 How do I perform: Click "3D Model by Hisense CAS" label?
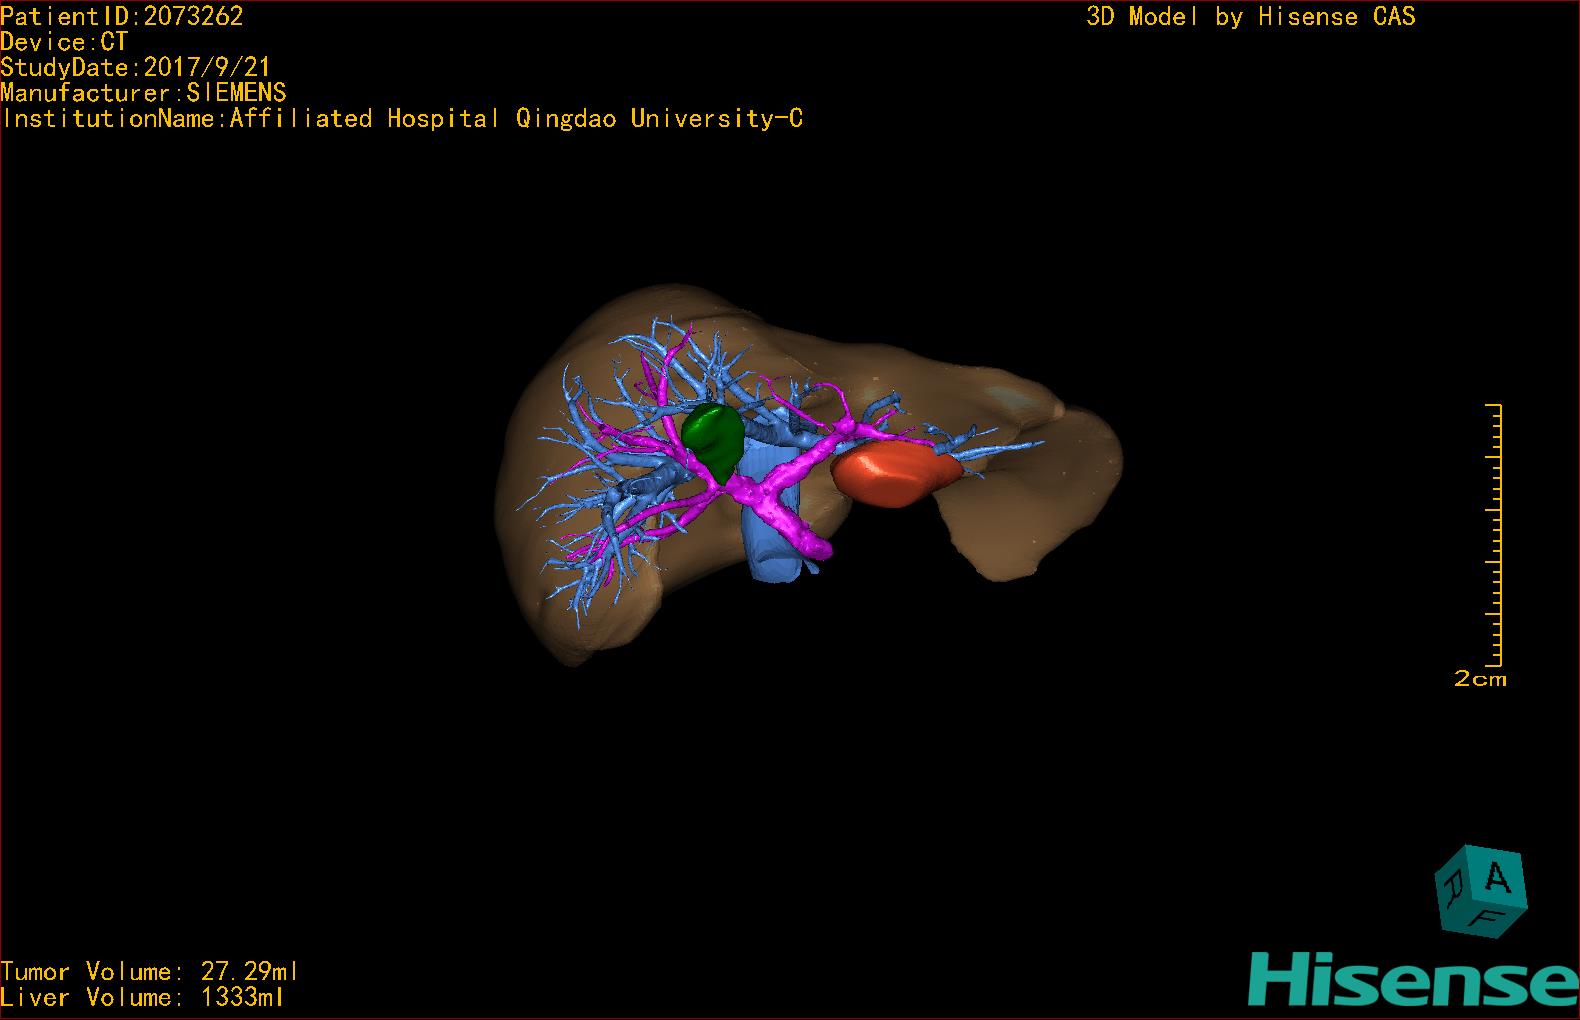[x=1251, y=17]
